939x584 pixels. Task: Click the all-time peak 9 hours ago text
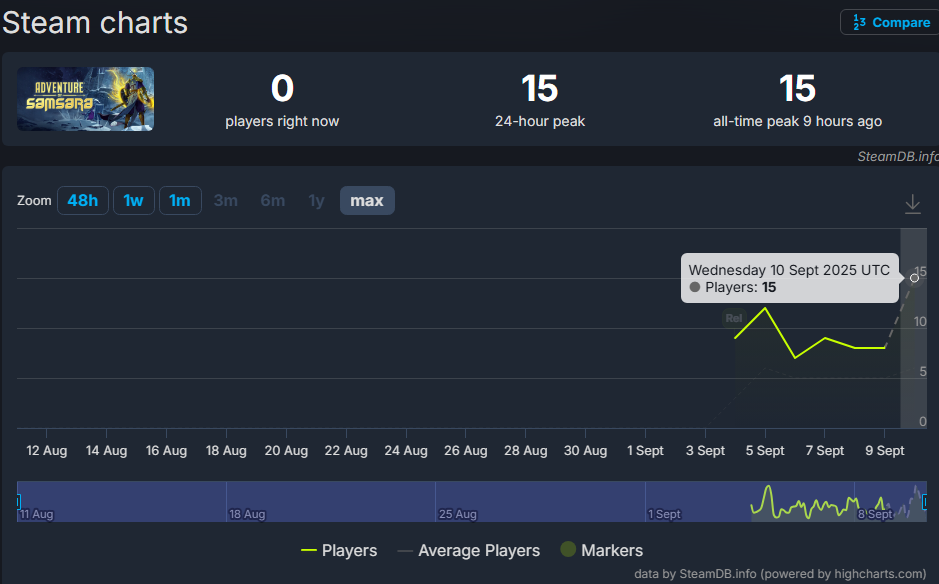tap(797, 121)
